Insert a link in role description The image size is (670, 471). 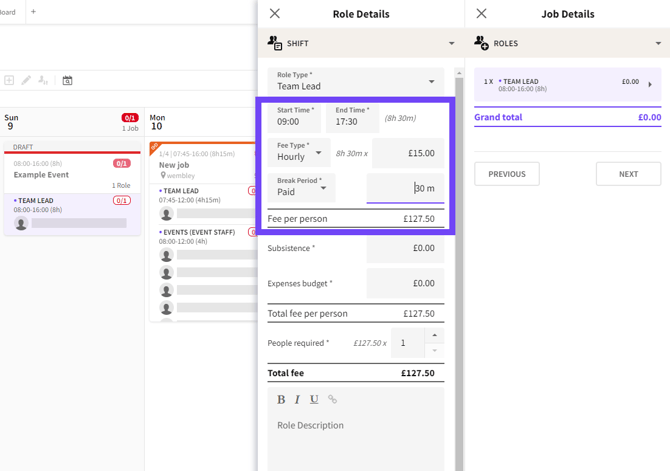click(332, 399)
